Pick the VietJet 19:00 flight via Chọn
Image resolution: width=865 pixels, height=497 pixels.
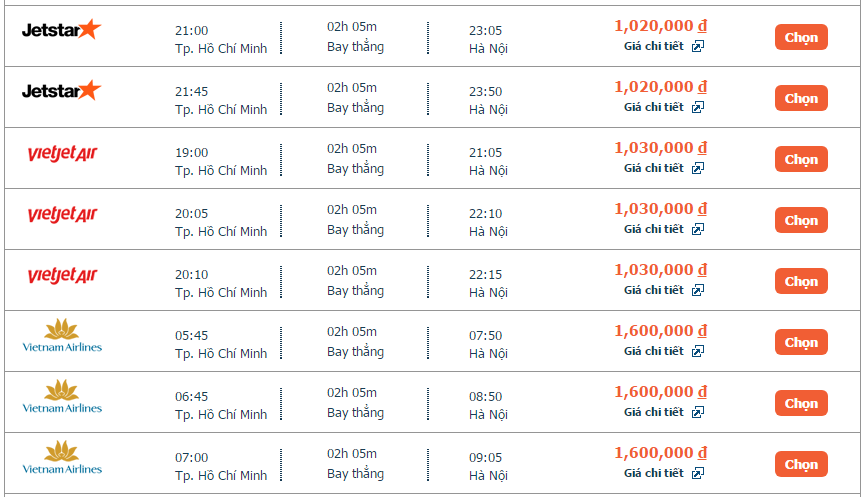(801, 159)
